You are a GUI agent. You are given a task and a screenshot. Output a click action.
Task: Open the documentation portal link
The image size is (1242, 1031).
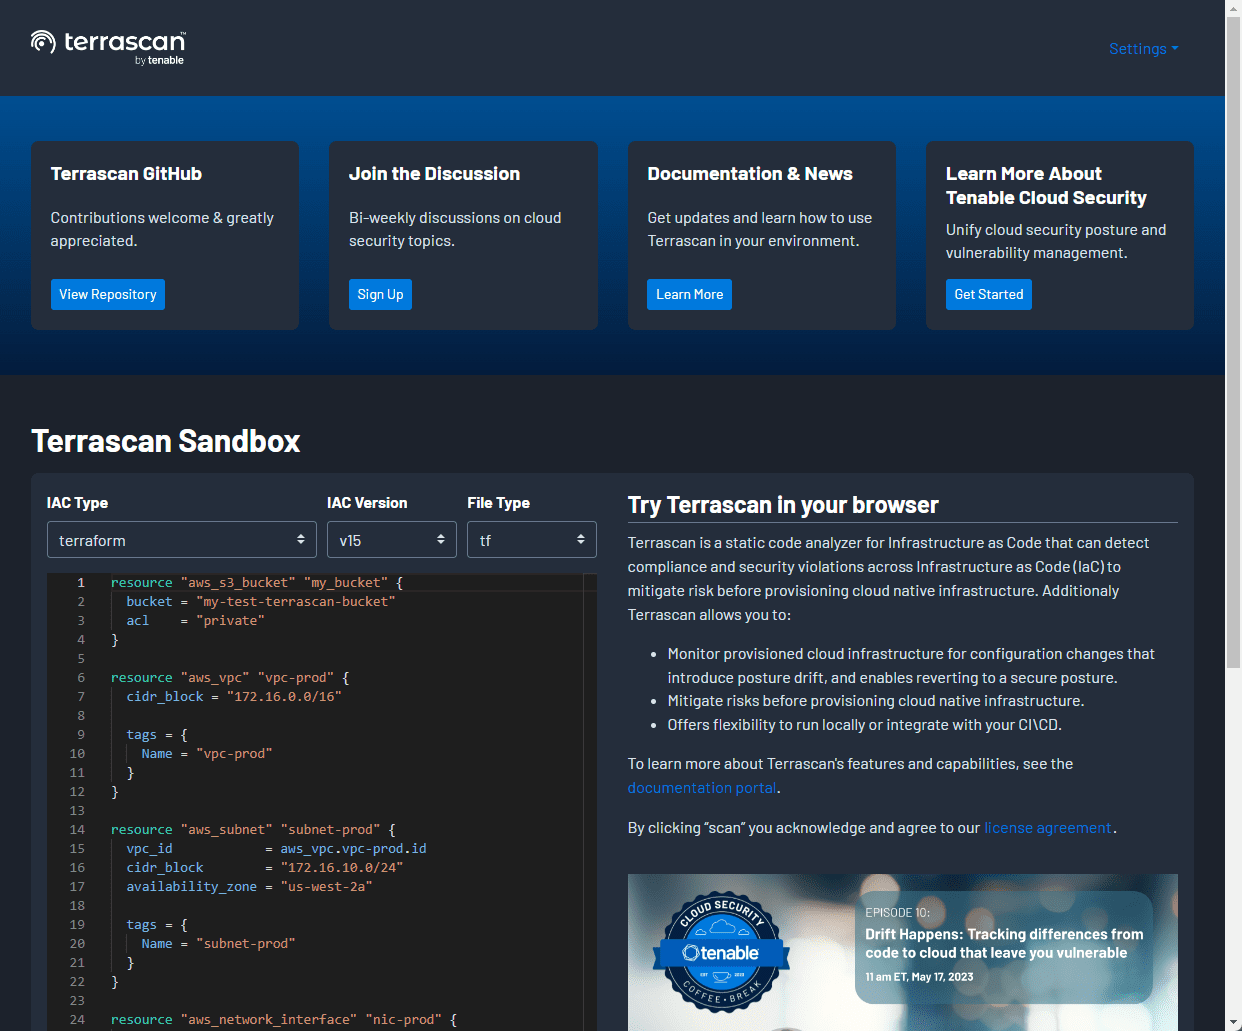702,788
